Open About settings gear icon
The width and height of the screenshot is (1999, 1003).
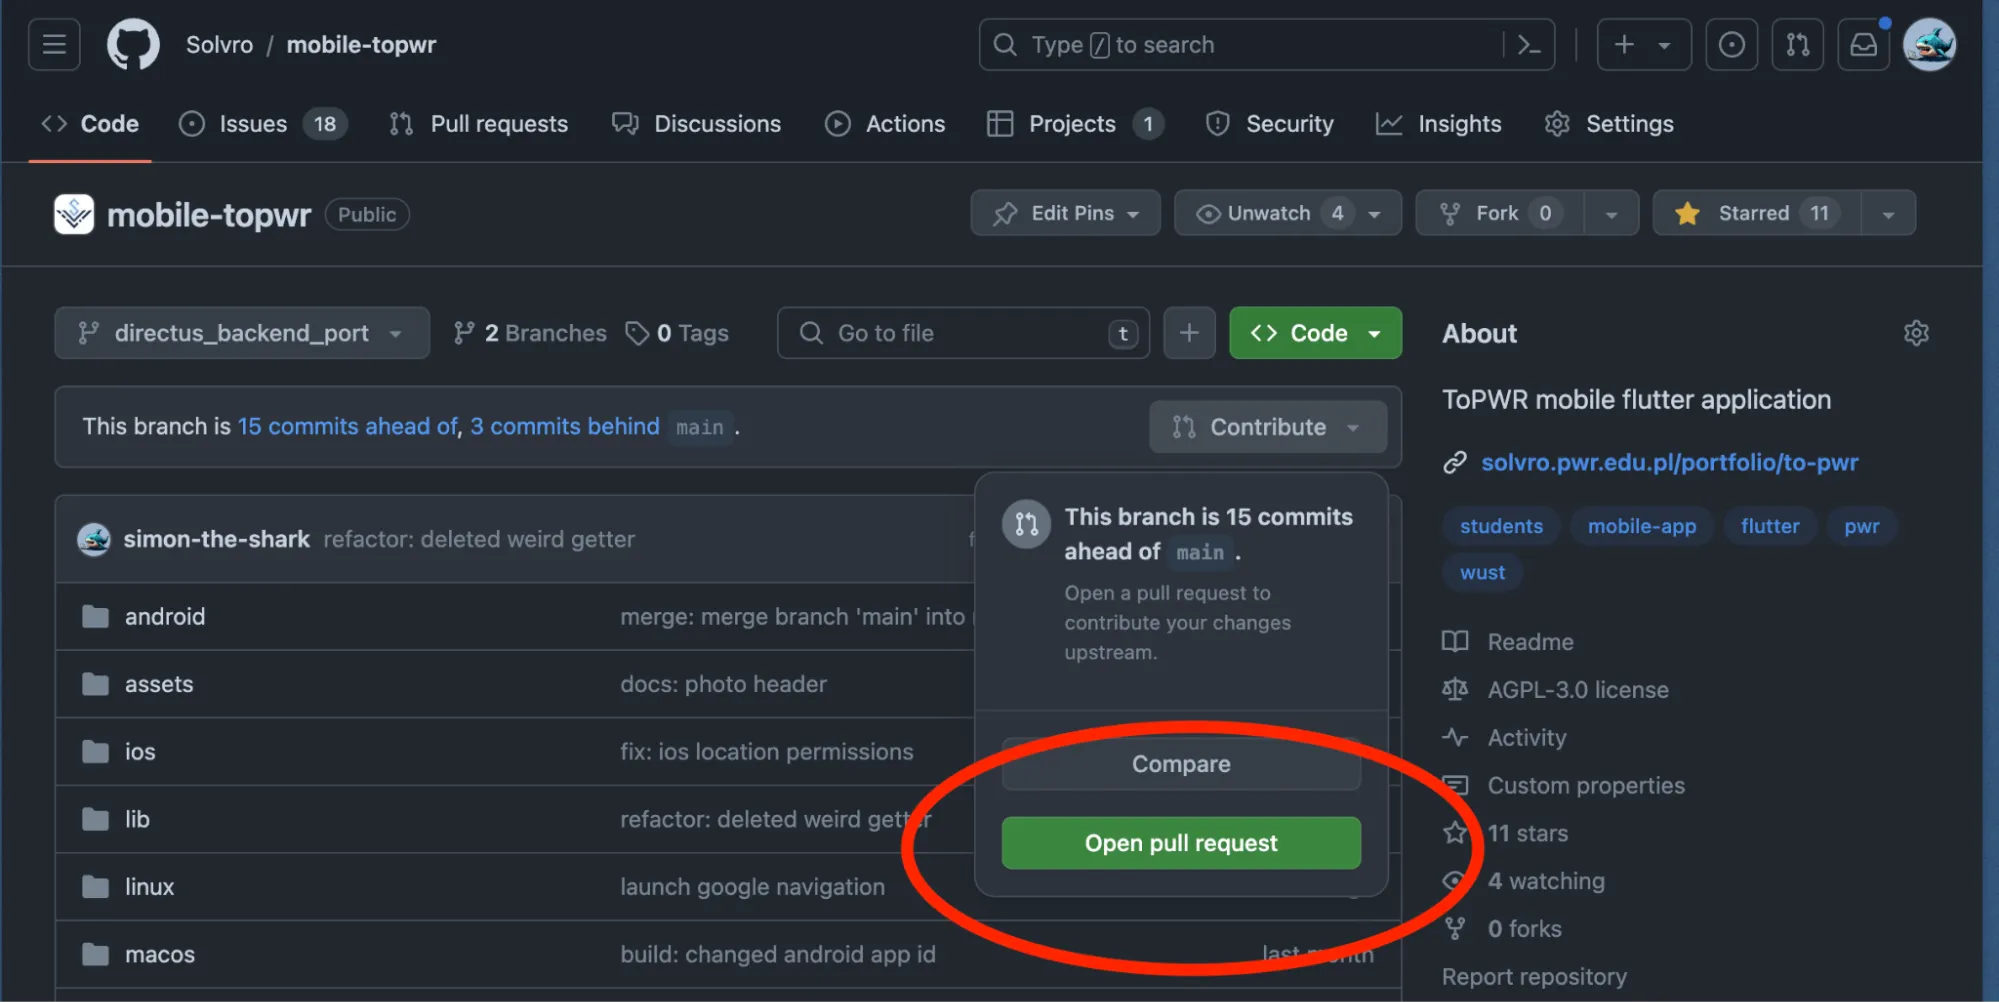click(x=1915, y=333)
